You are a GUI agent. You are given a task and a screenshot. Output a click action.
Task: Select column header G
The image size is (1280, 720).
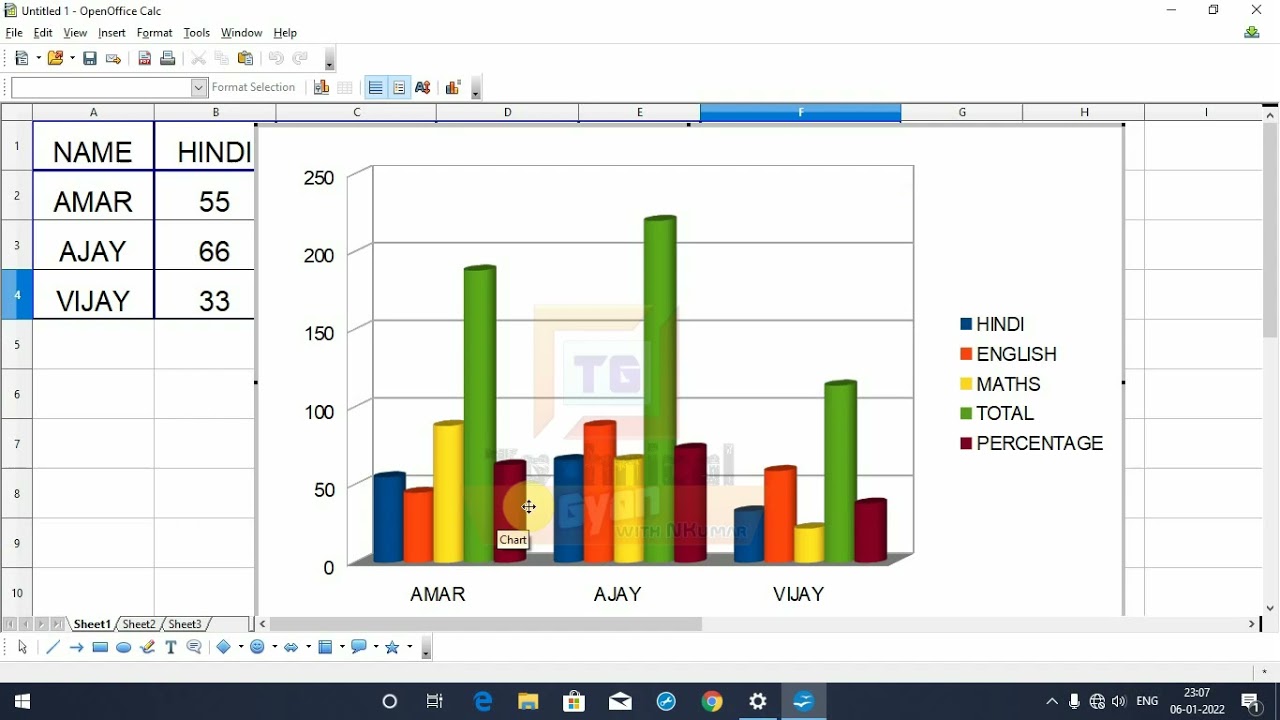[x=962, y=113]
